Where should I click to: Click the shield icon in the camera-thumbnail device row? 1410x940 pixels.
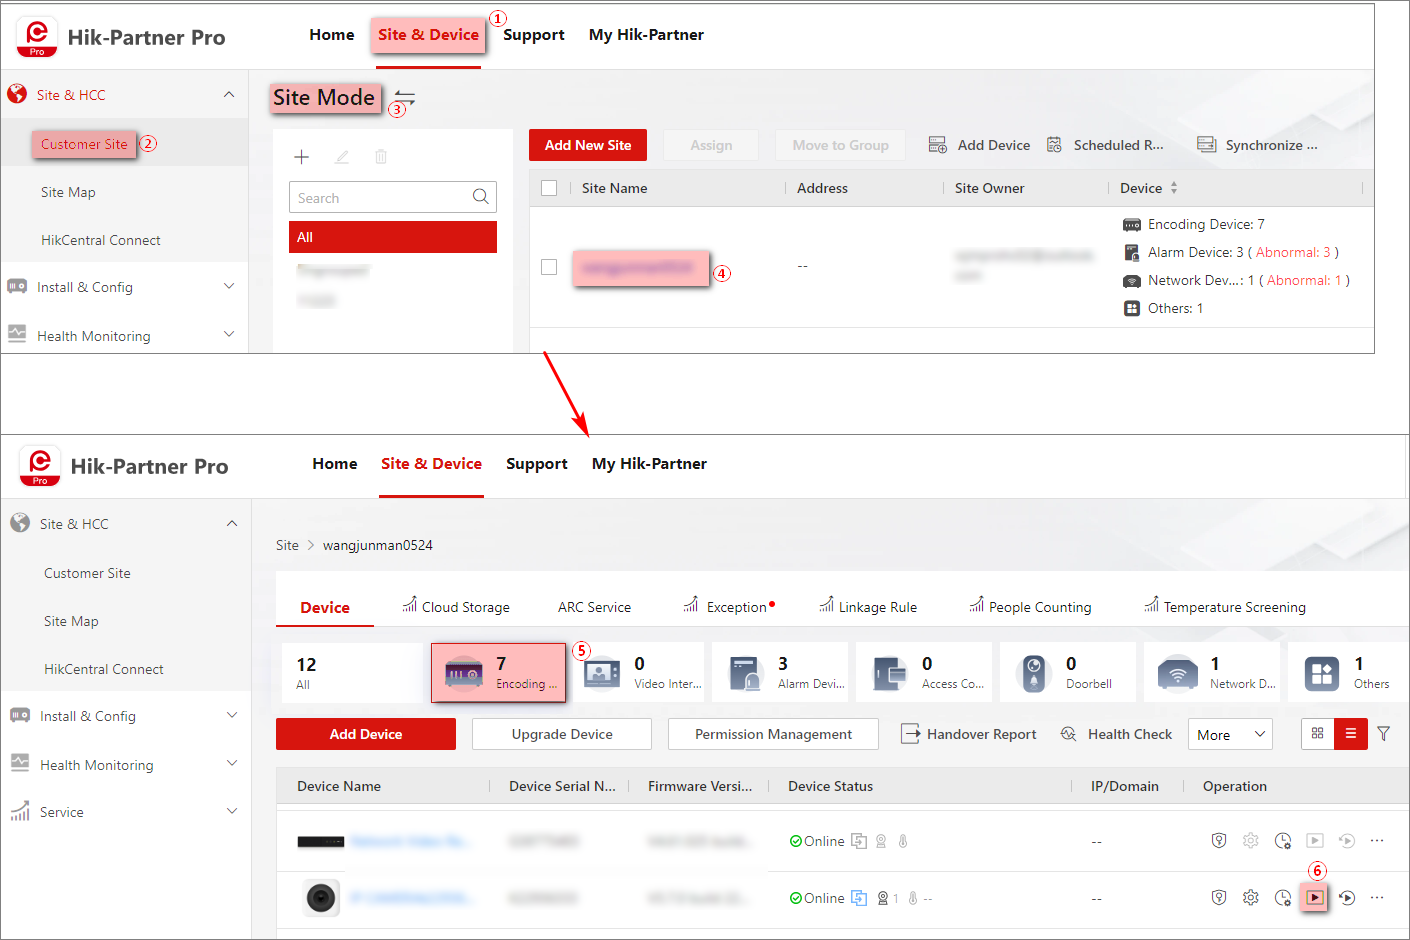click(1219, 898)
